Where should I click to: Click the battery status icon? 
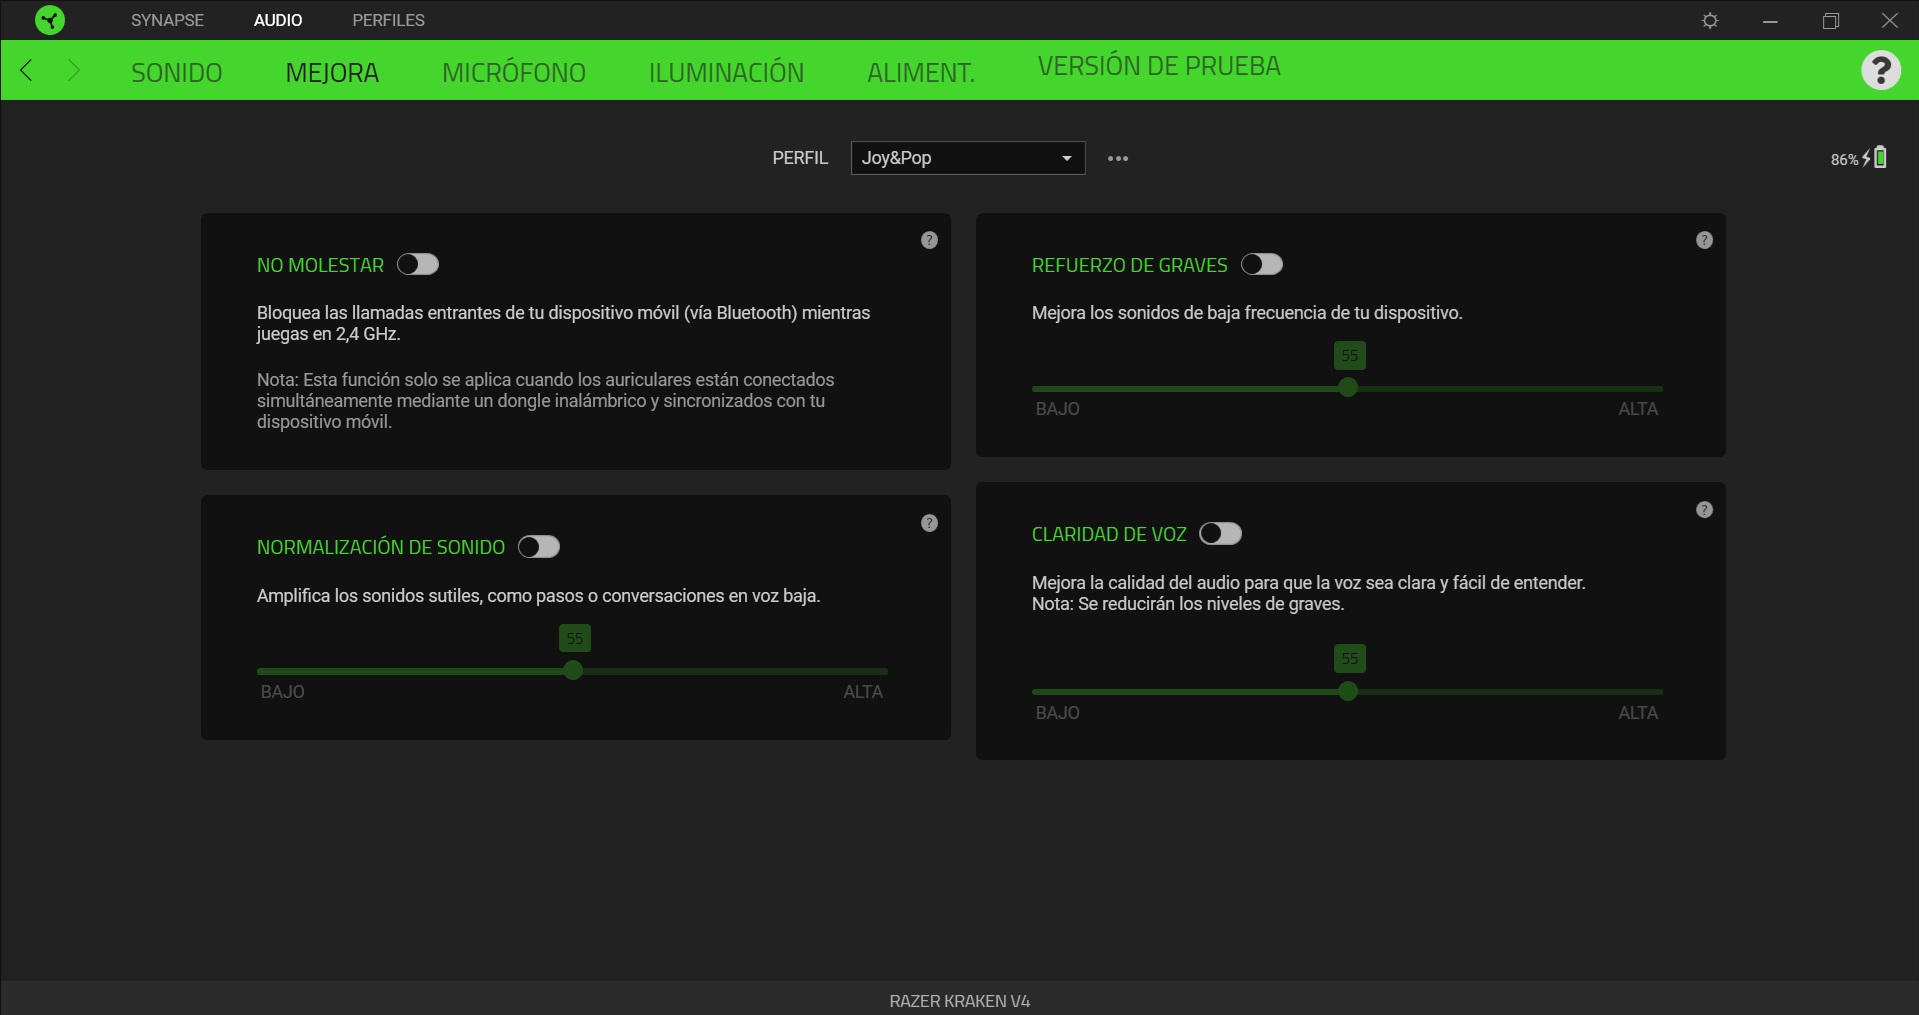[x=1879, y=158]
